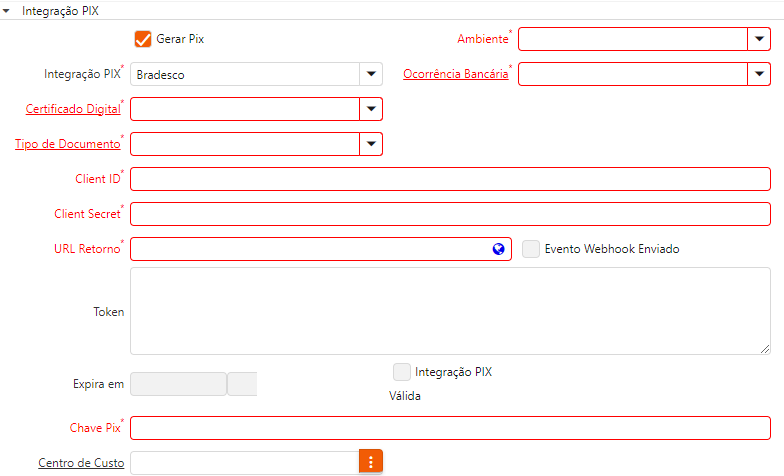Viewport: 784px width, 476px height.
Task: Click the Ocorrência Bancária link label
Action: pyautogui.click(x=455, y=74)
